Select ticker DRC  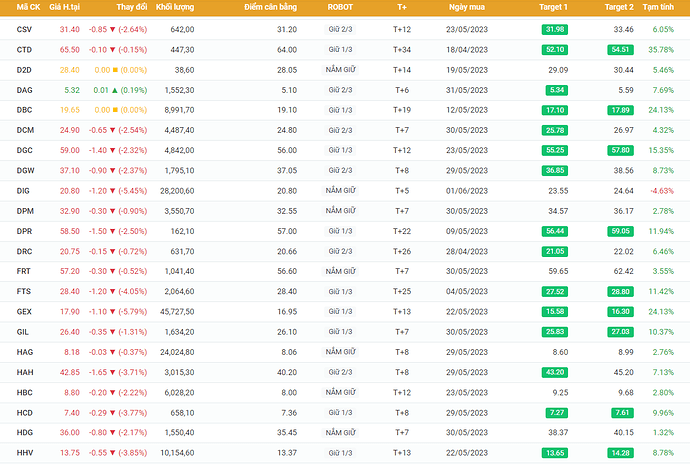click(24, 252)
